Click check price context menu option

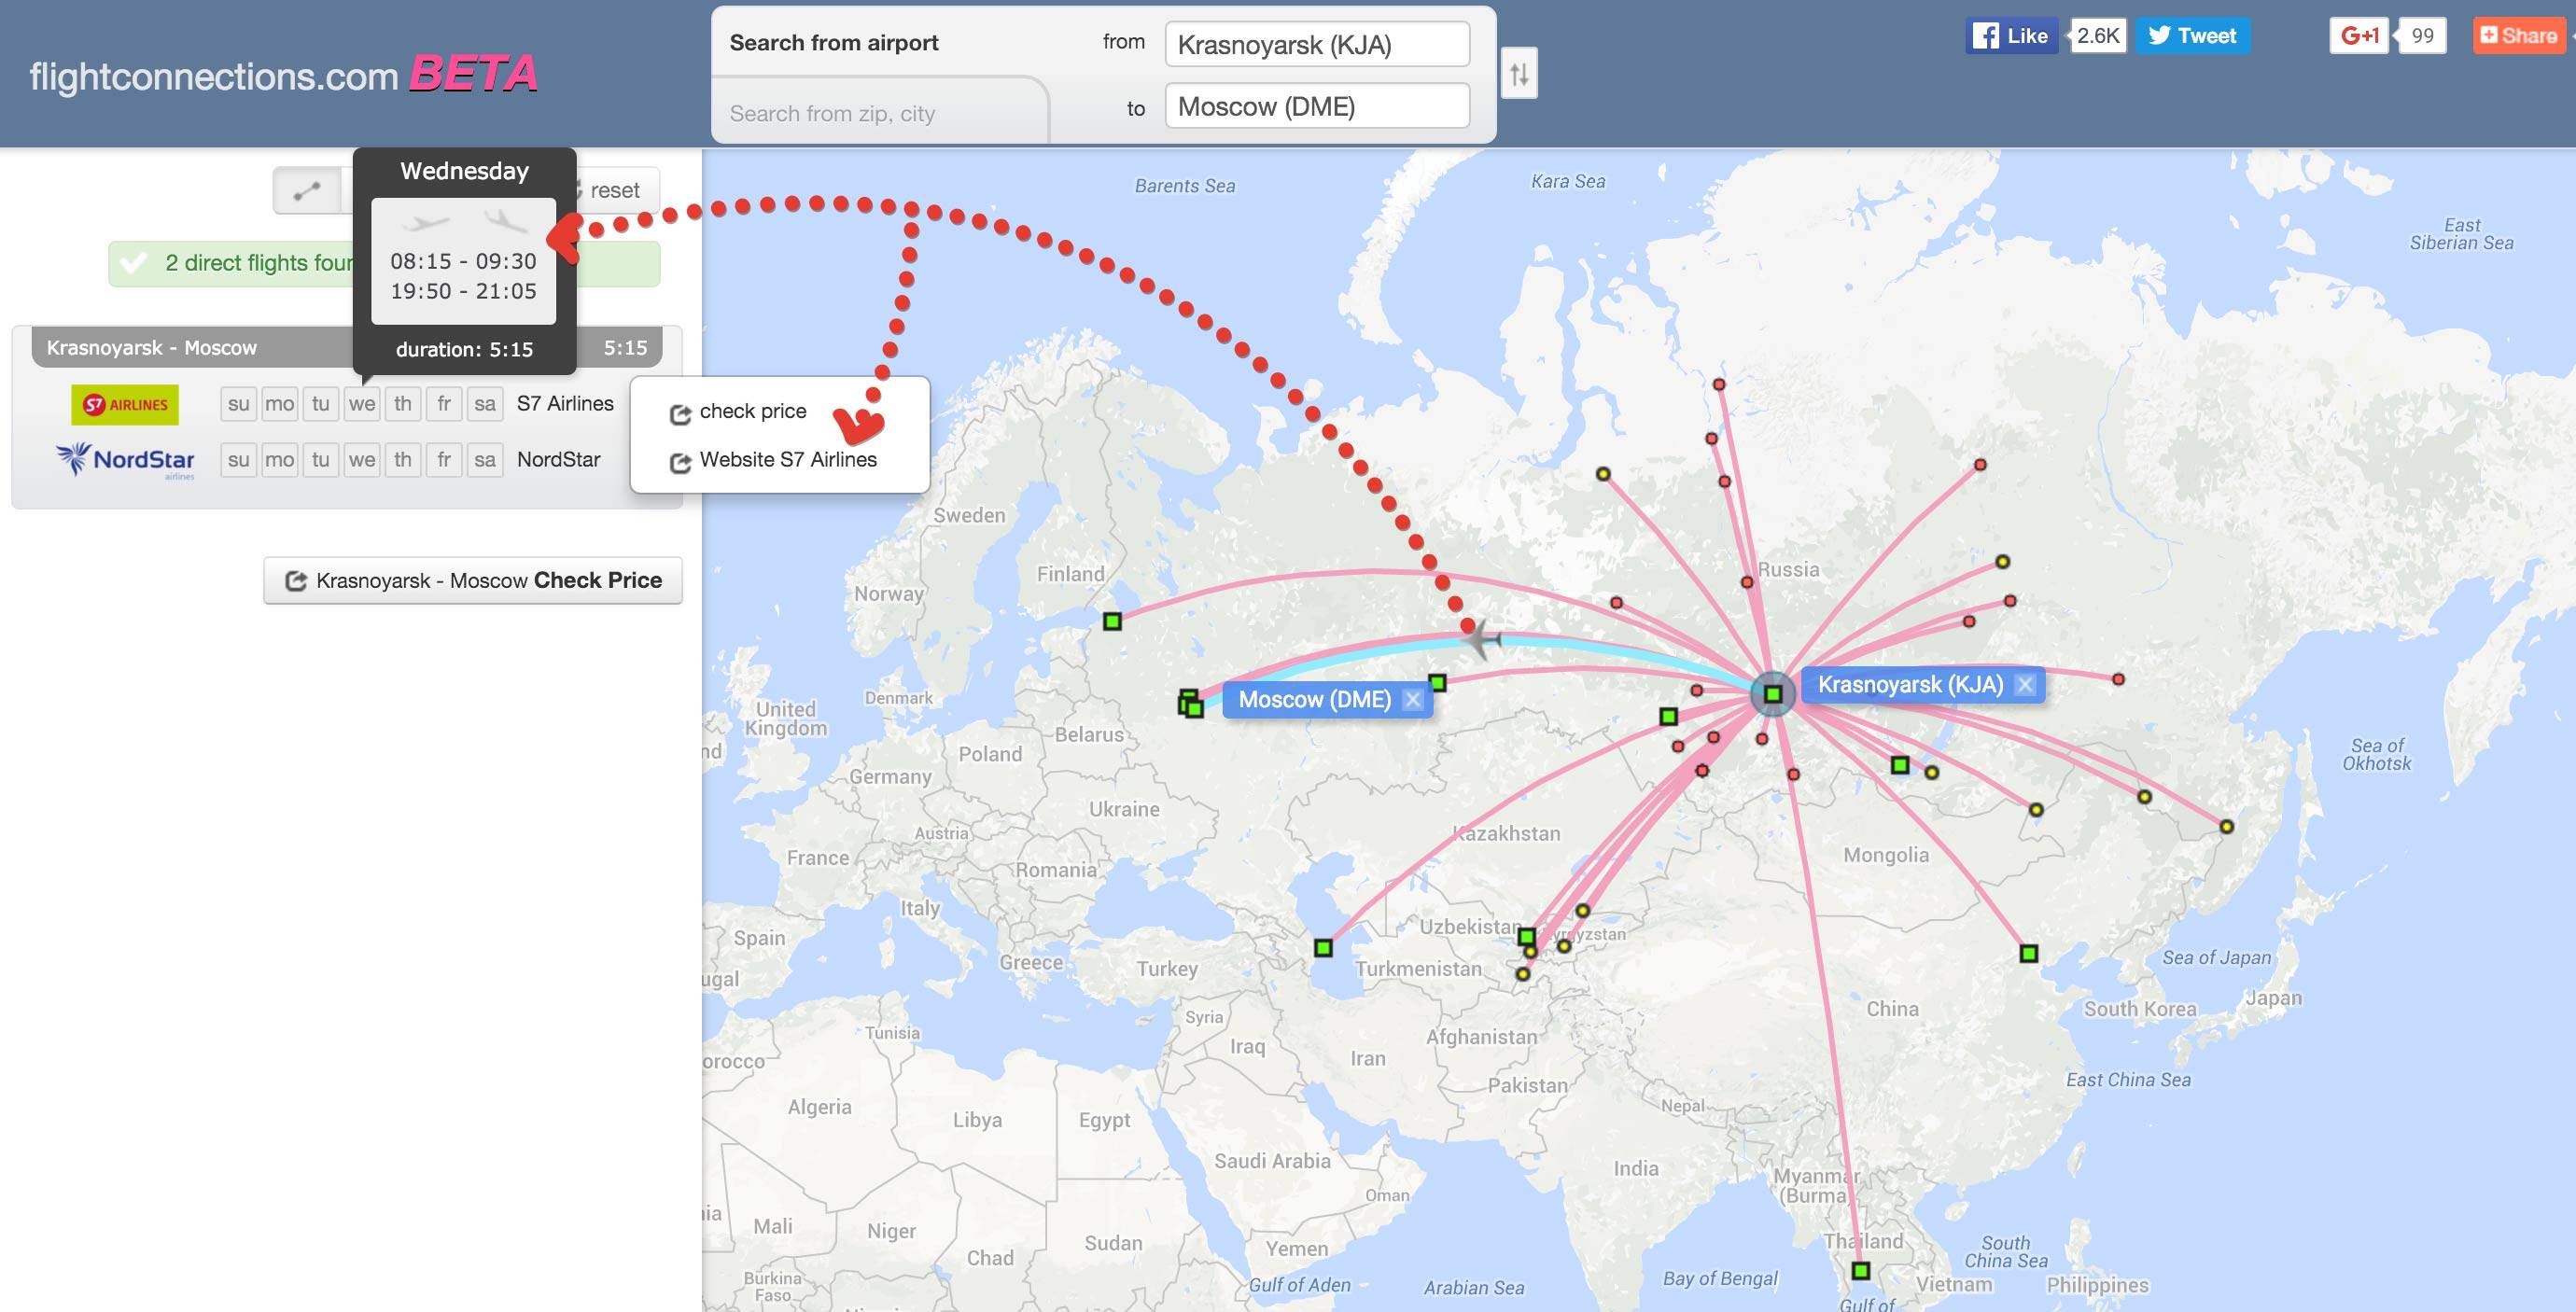tap(751, 409)
